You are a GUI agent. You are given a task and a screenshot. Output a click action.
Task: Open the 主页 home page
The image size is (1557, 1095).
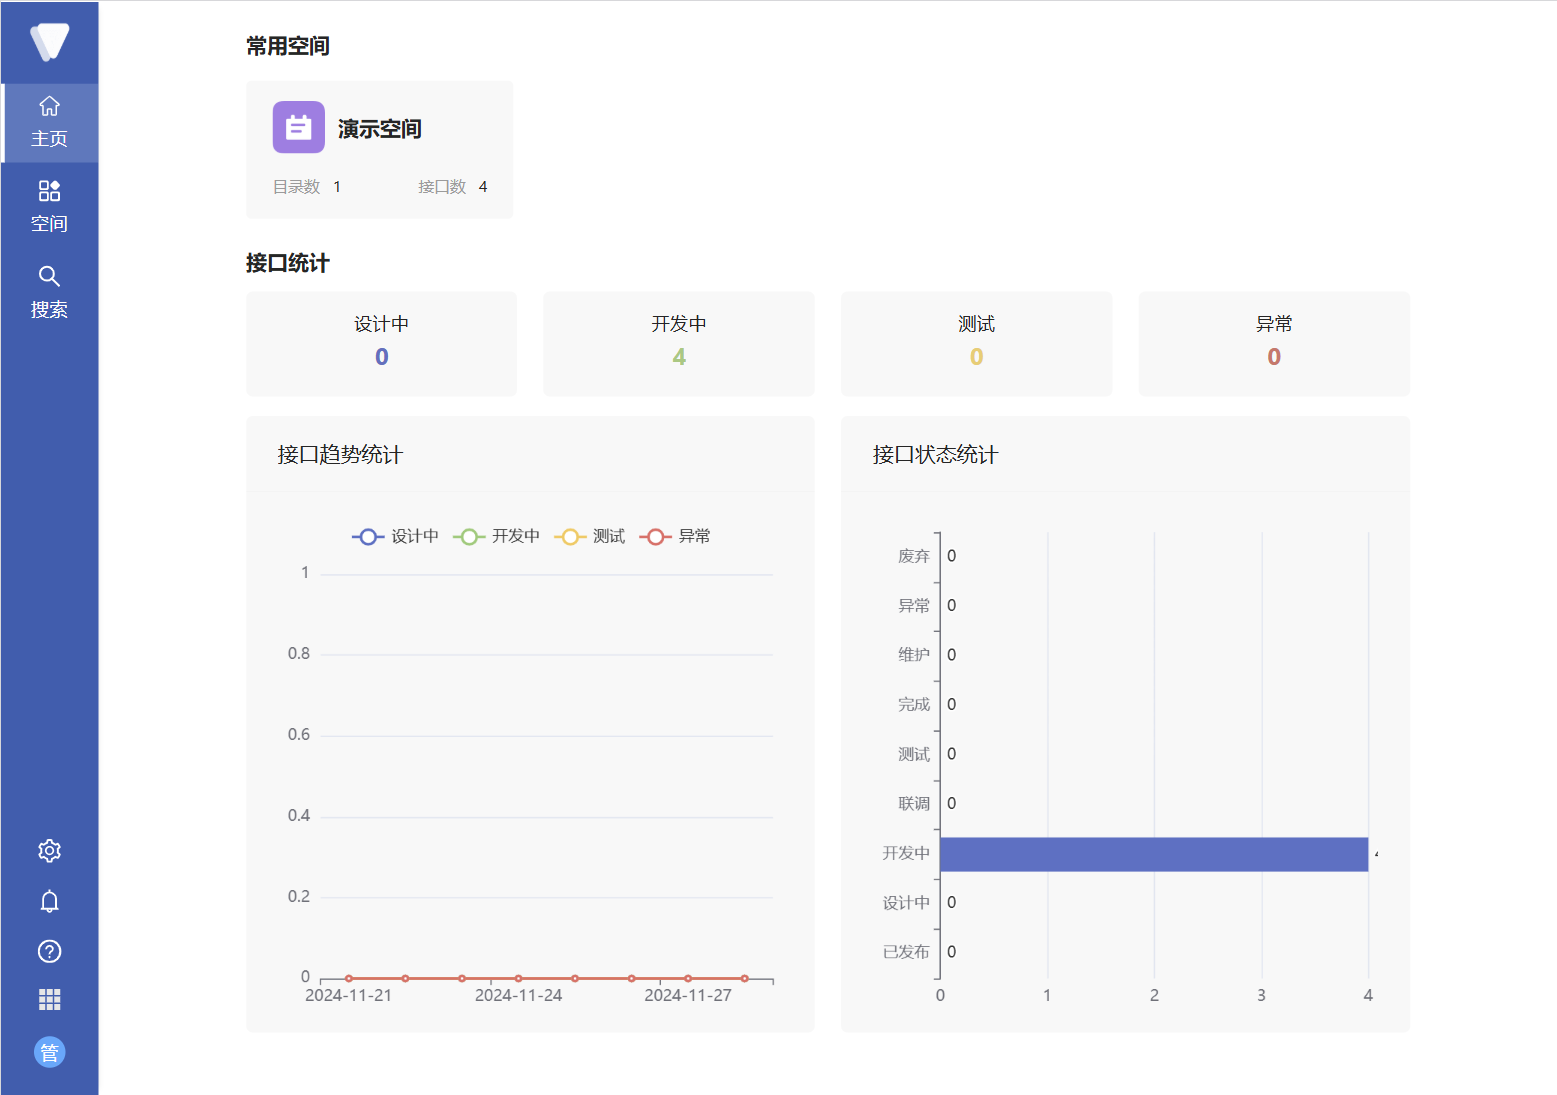(49, 122)
